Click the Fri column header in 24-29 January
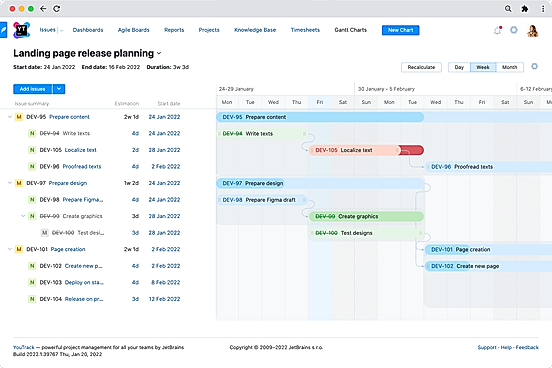The height and width of the screenshot is (368, 552). click(x=320, y=102)
